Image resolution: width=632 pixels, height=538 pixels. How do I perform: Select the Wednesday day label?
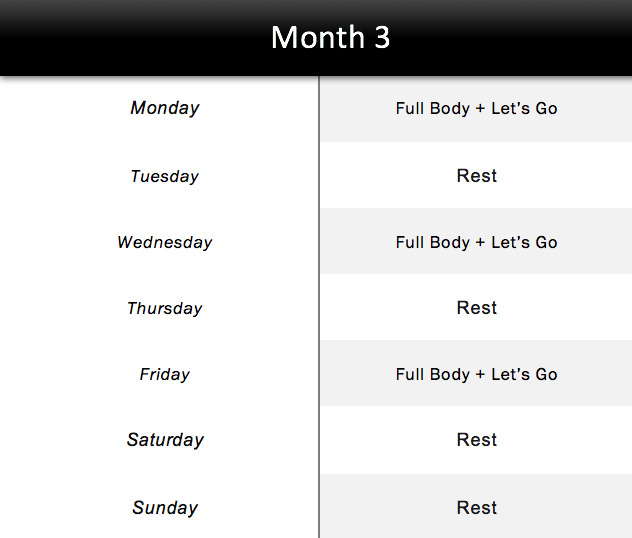click(165, 242)
